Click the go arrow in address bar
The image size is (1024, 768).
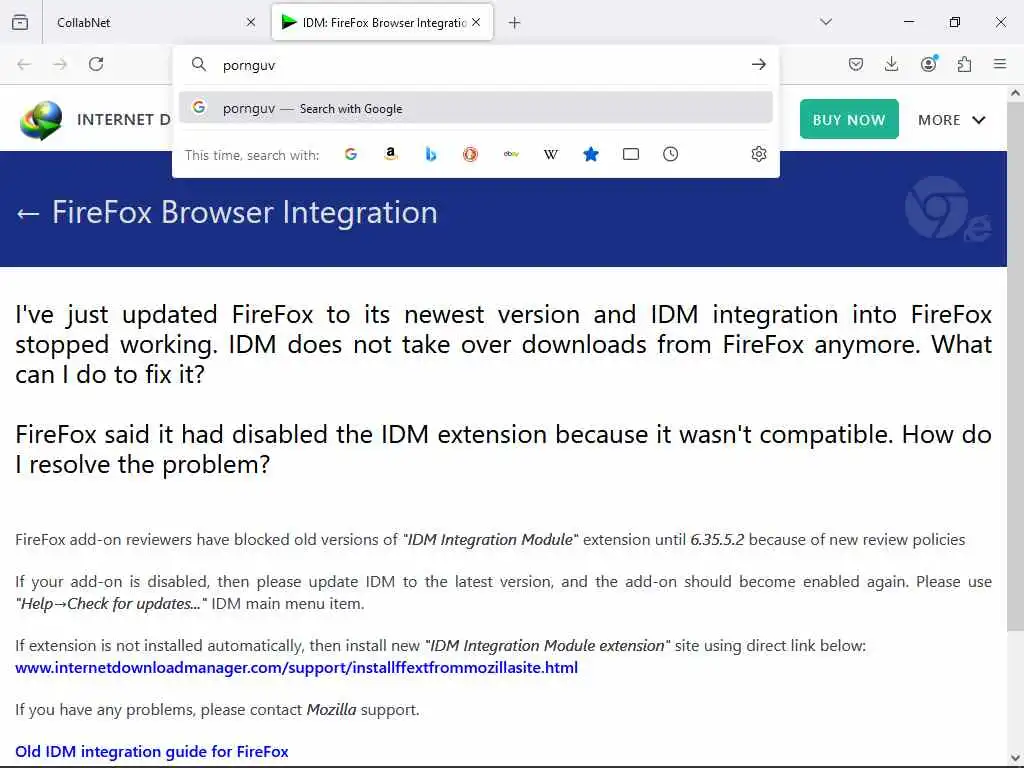[x=758, y=64]
